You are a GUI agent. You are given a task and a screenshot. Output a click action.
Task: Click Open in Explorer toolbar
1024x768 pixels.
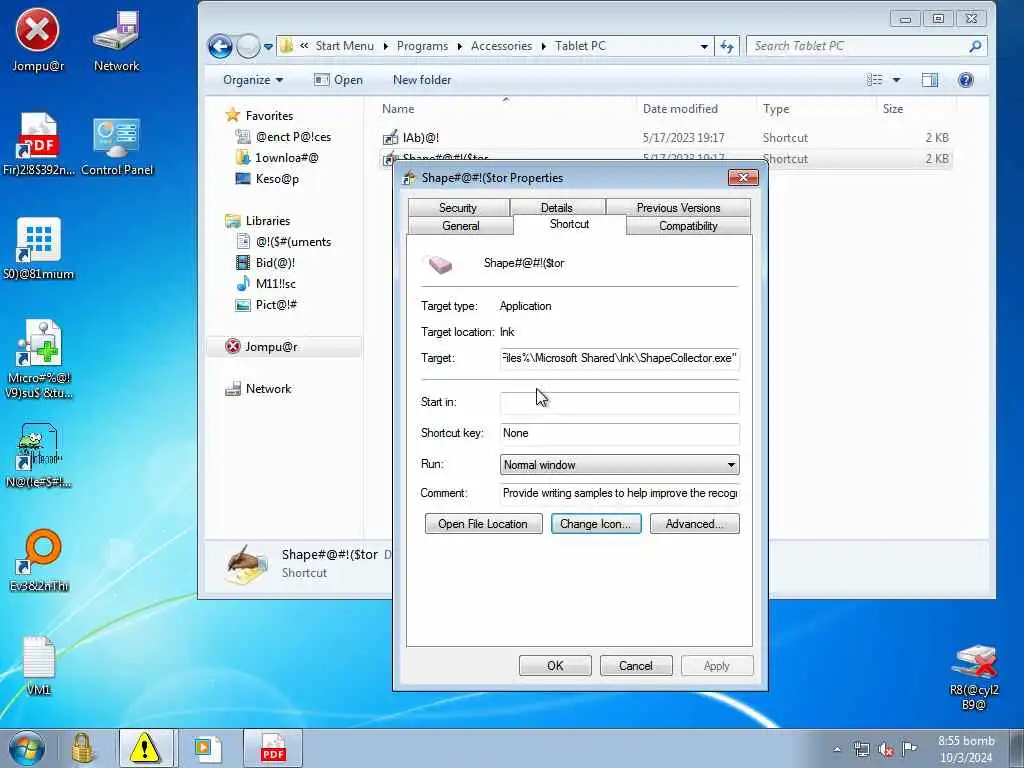(338, 80)
